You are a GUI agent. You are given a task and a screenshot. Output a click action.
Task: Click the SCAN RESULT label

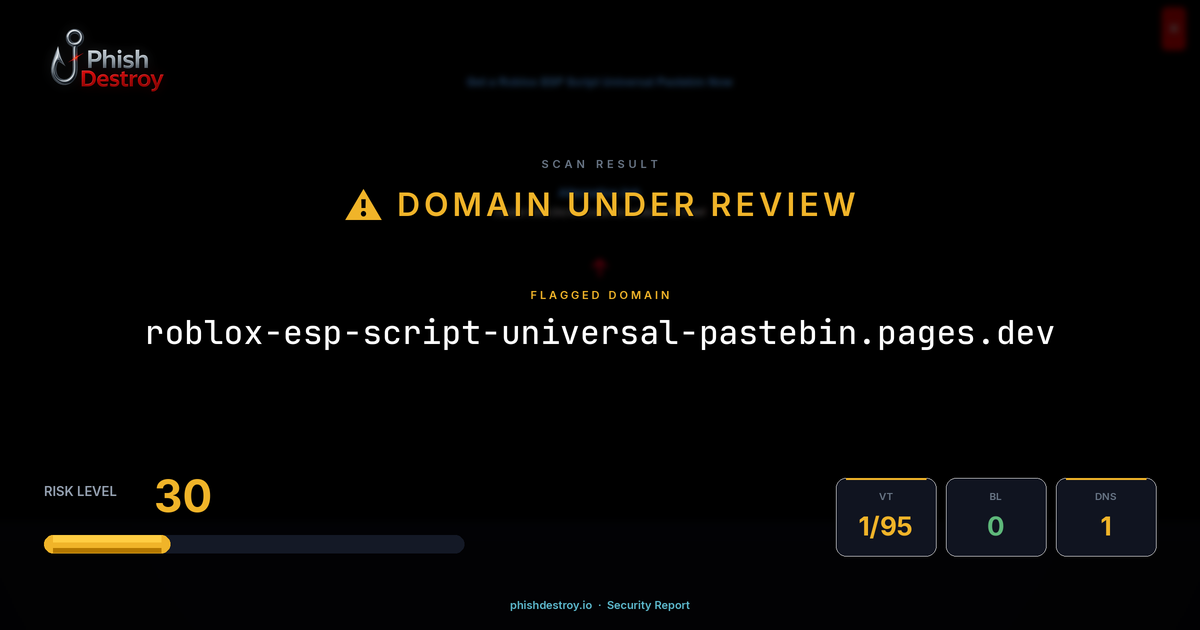point(600,164)
